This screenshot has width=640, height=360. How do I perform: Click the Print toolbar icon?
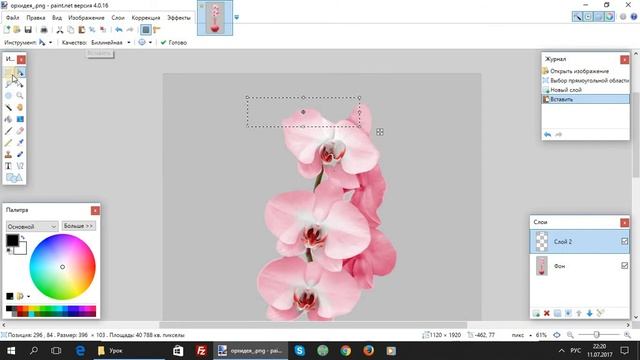[x=44, y=30]
